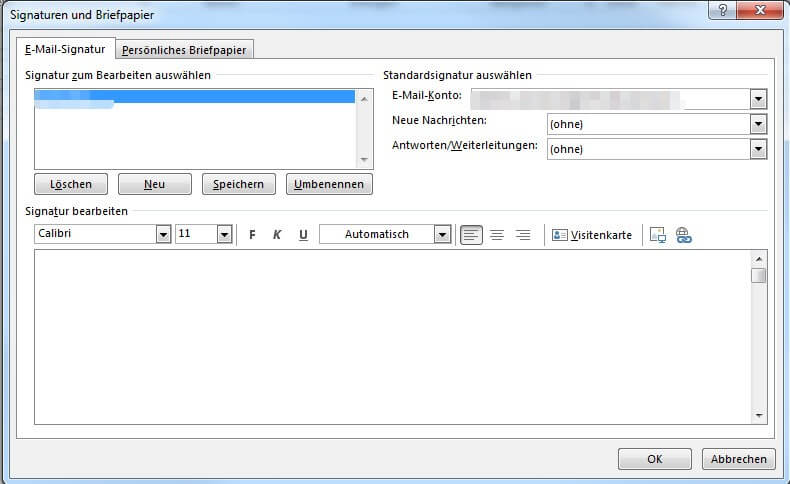Insert a picture into the signature

(x=658, y=235)
